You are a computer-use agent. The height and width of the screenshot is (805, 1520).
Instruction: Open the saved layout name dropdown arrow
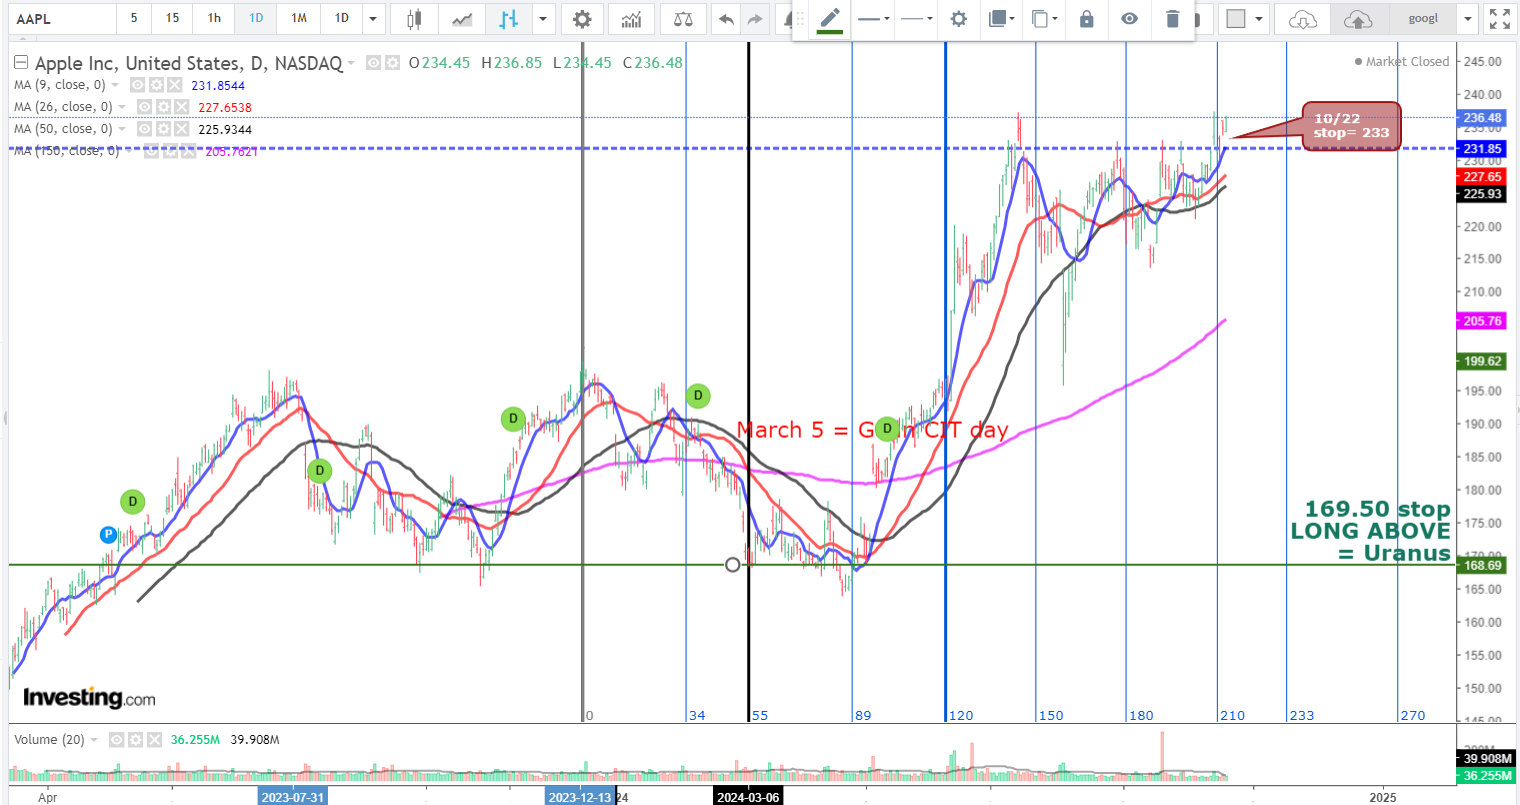point(1467,19)
